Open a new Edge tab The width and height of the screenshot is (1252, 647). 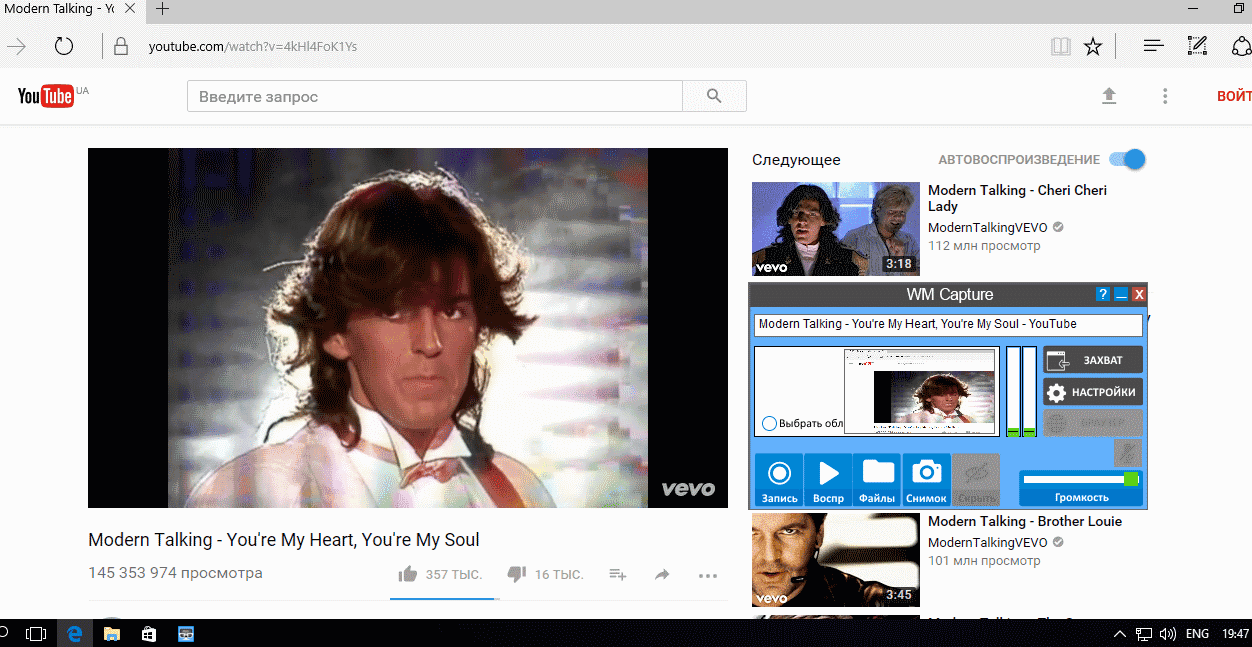pos(162,9)
